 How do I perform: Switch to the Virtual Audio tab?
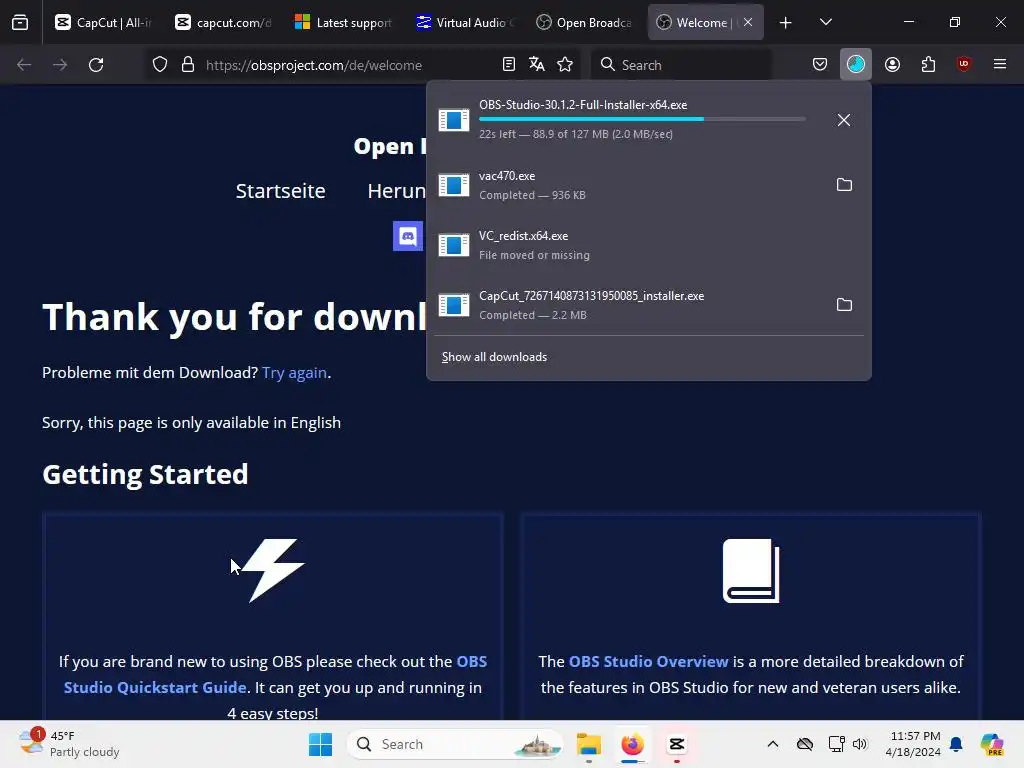pyautogui.click(x=464, y=22)
